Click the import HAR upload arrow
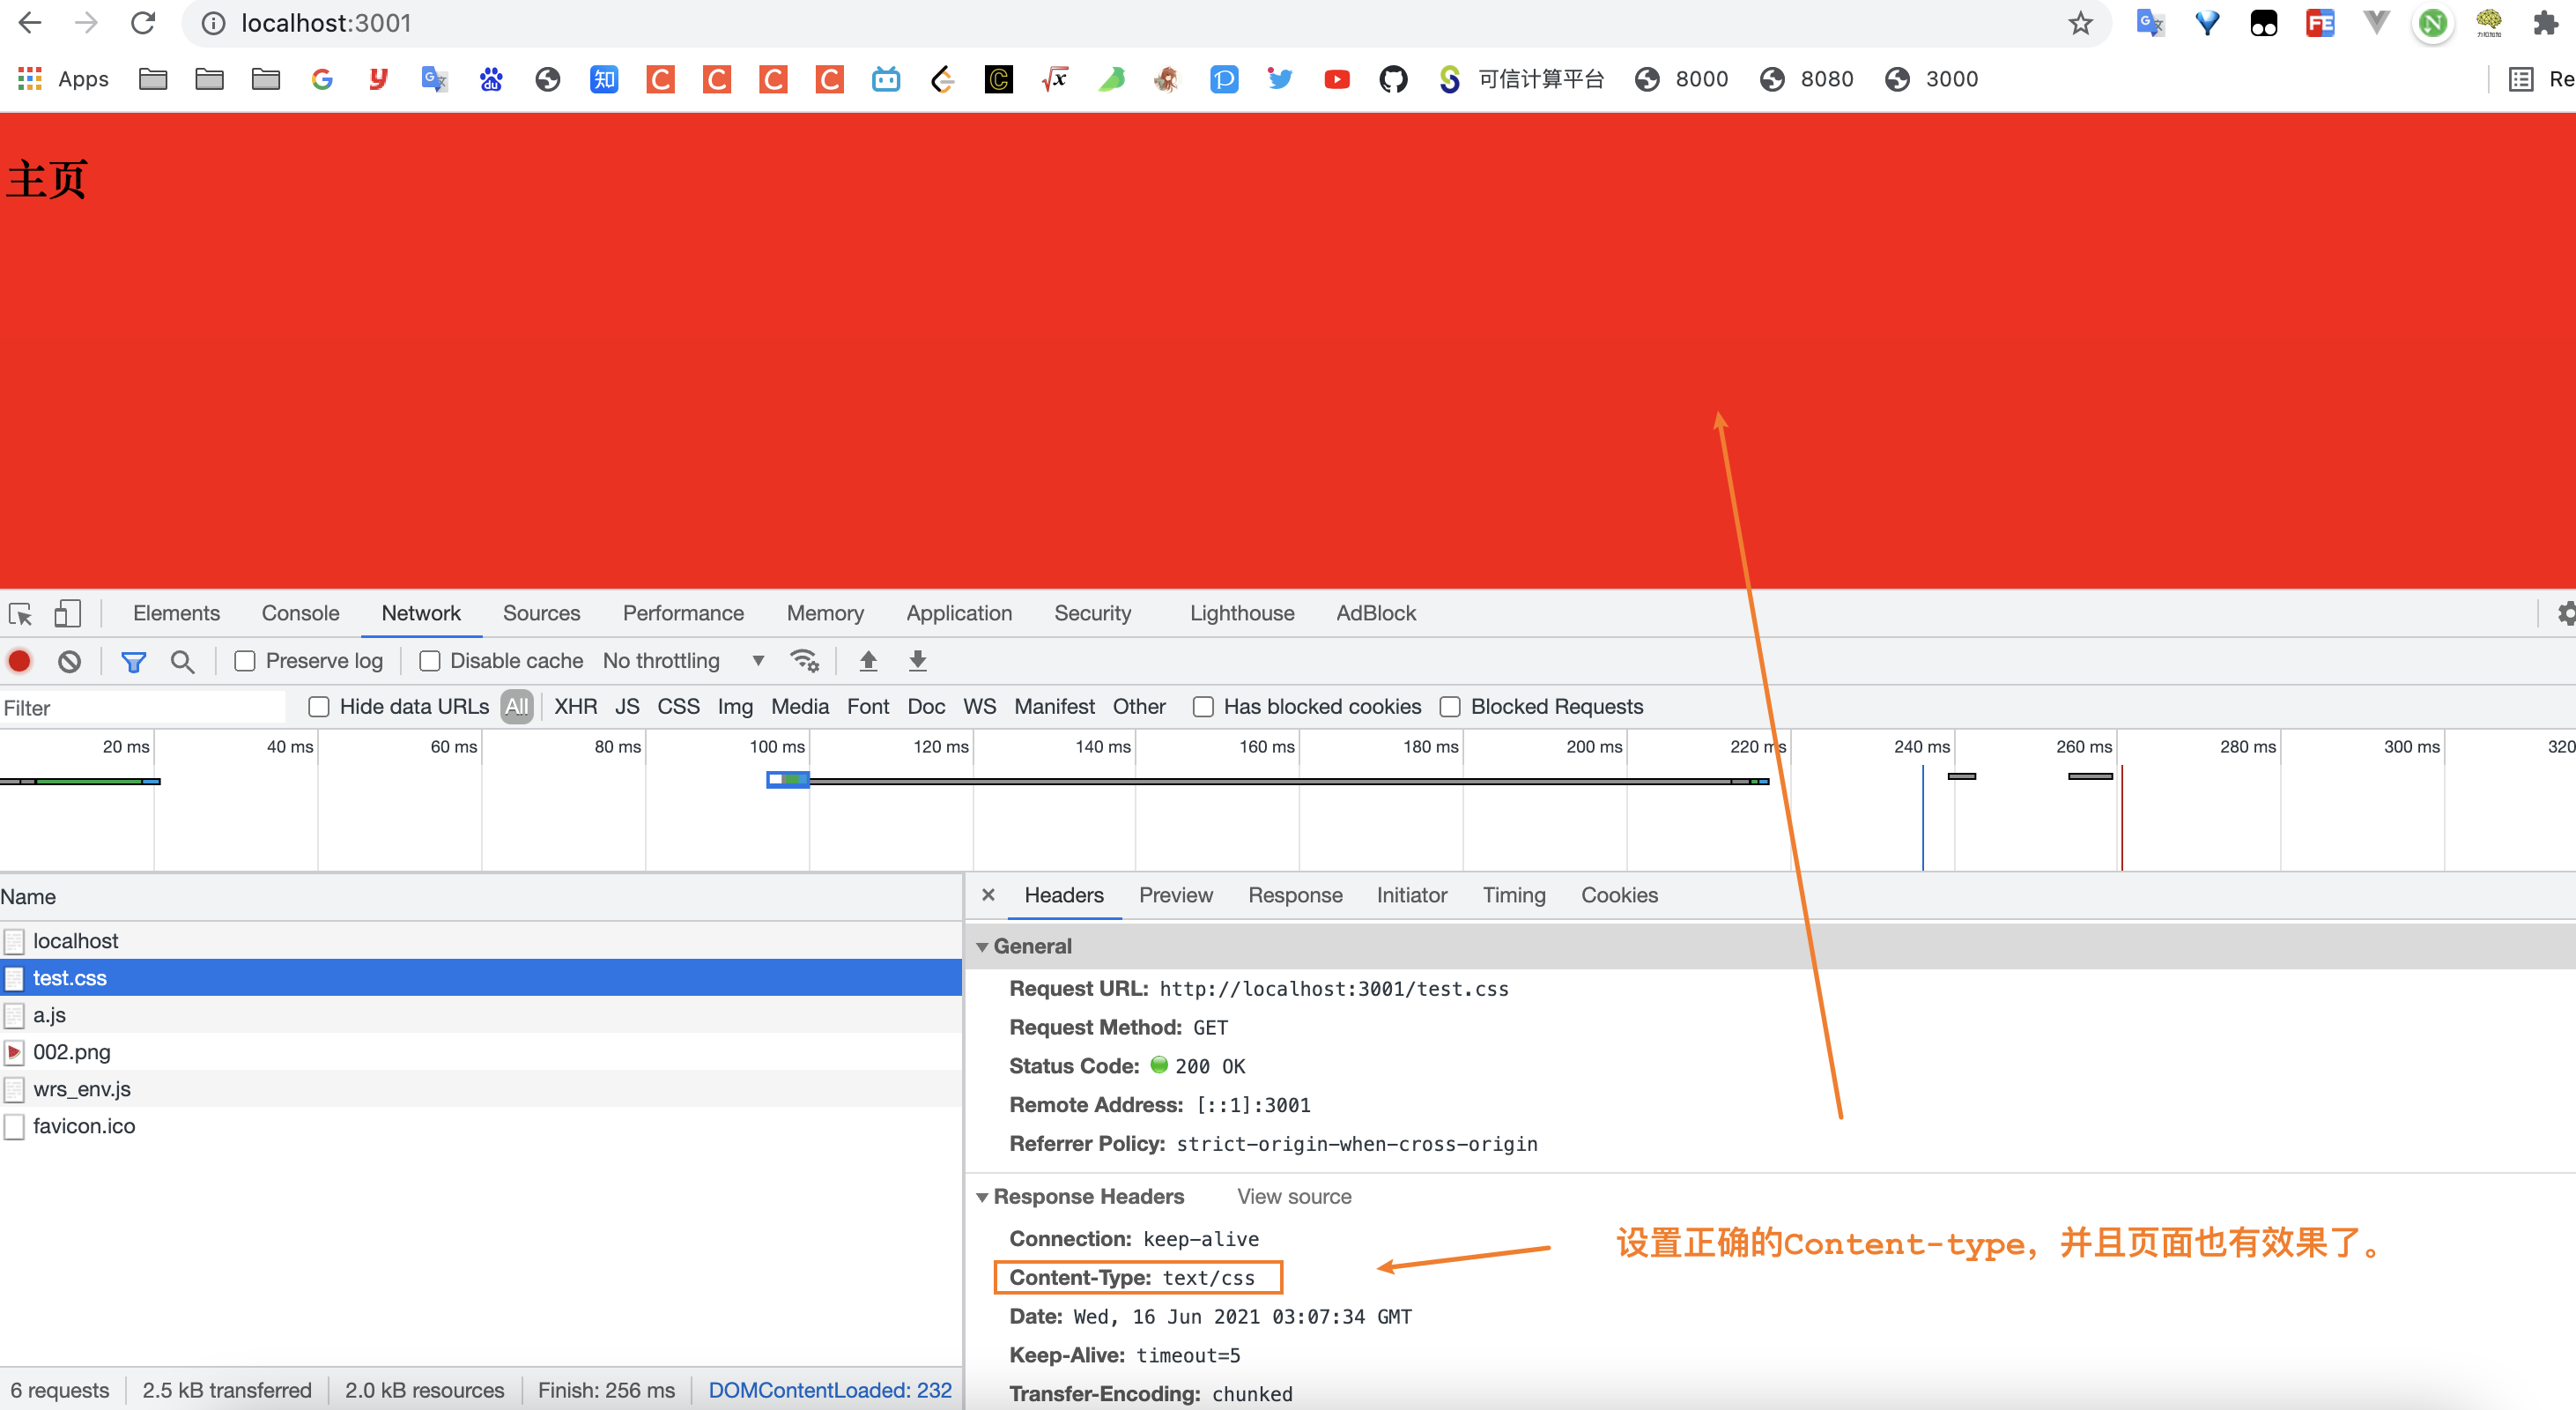 click(x=868, y=661)
